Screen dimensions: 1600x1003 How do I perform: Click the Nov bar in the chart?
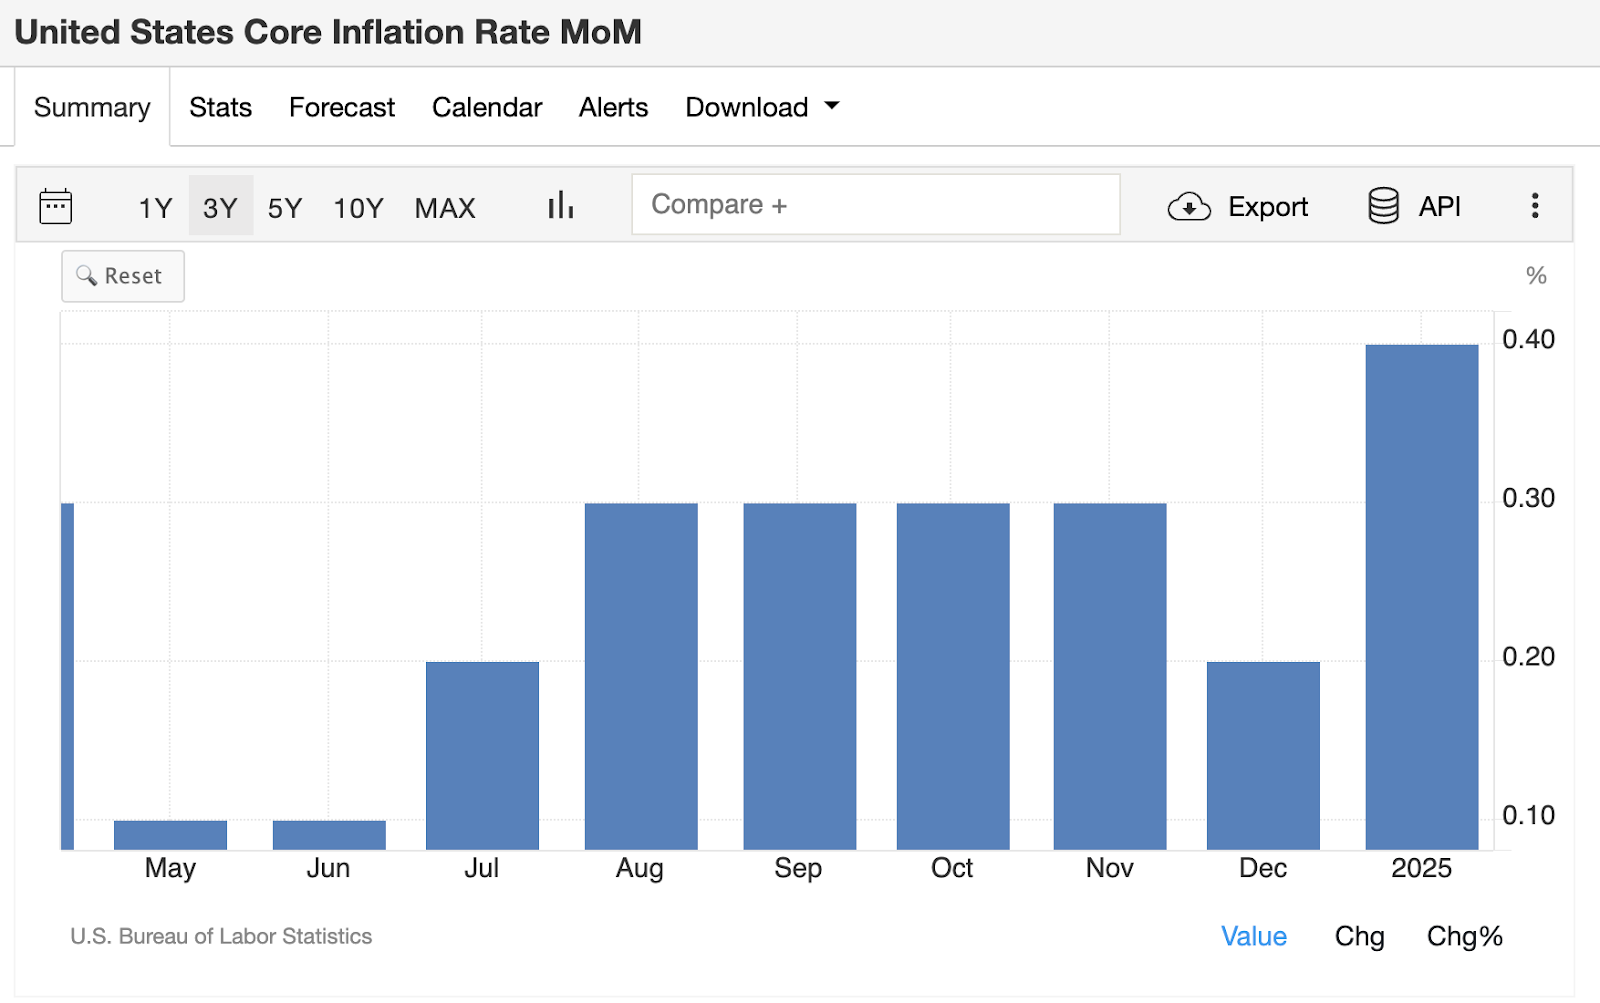pos(1110,676)
